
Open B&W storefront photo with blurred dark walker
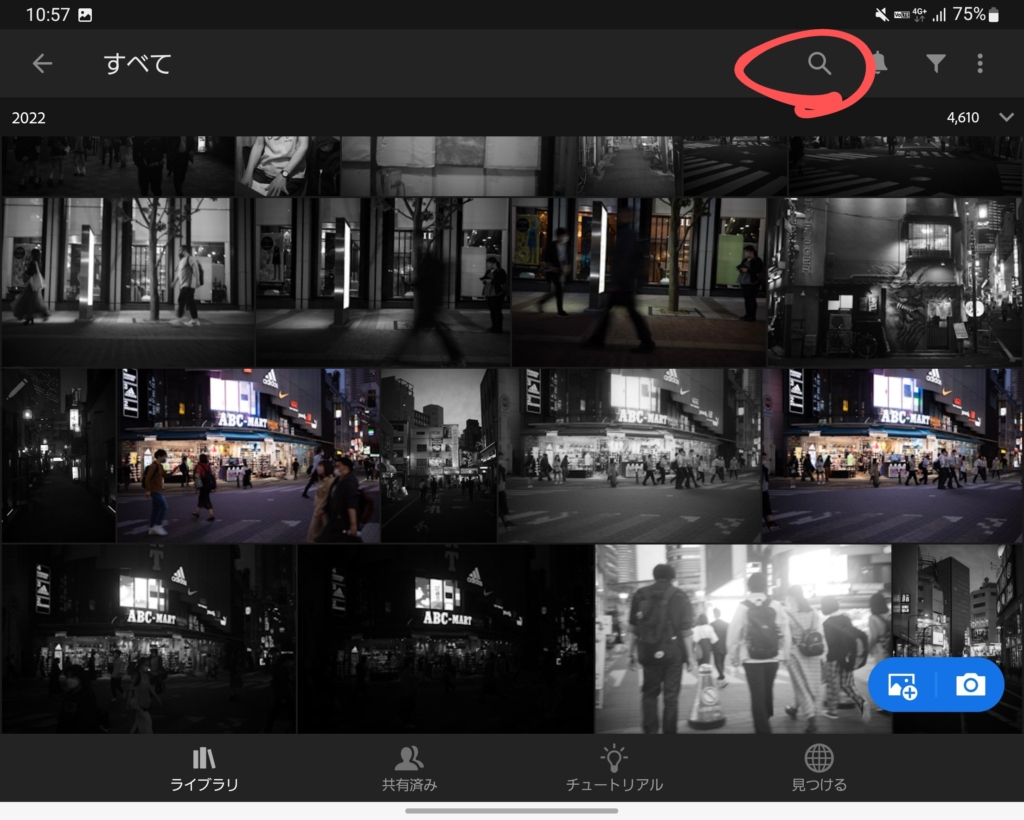coord(383,282)
